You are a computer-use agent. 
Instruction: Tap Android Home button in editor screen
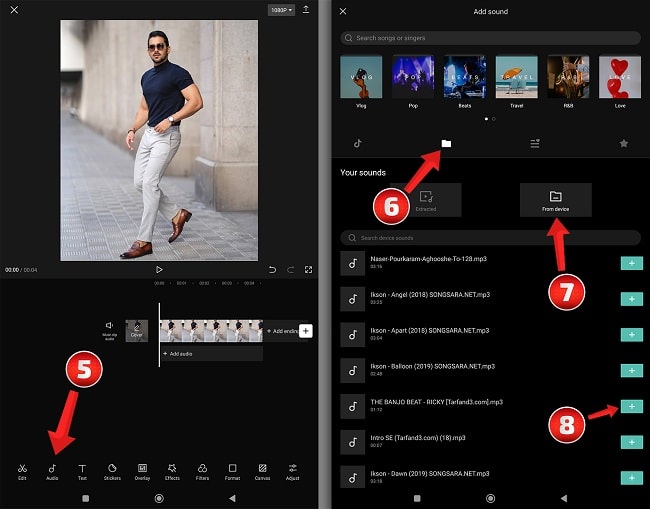(159, 498)
